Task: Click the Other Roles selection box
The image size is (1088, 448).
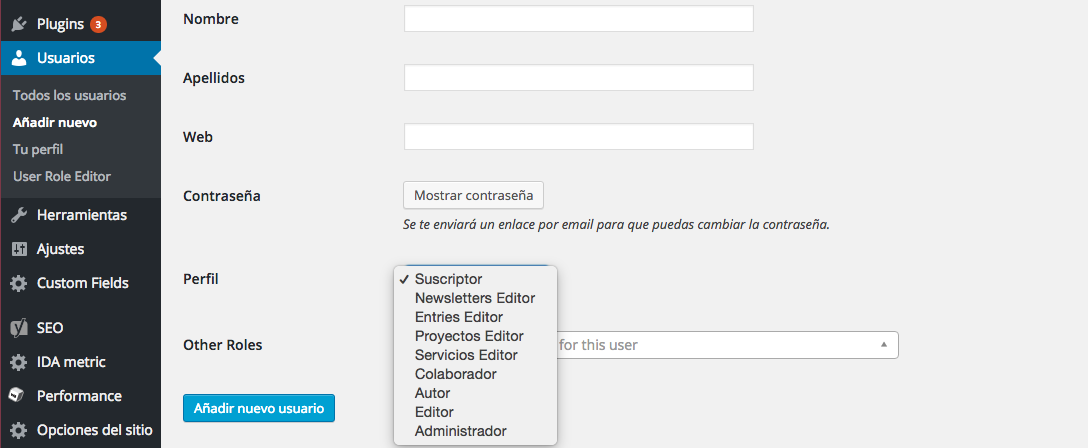Action: click(726, 345)
